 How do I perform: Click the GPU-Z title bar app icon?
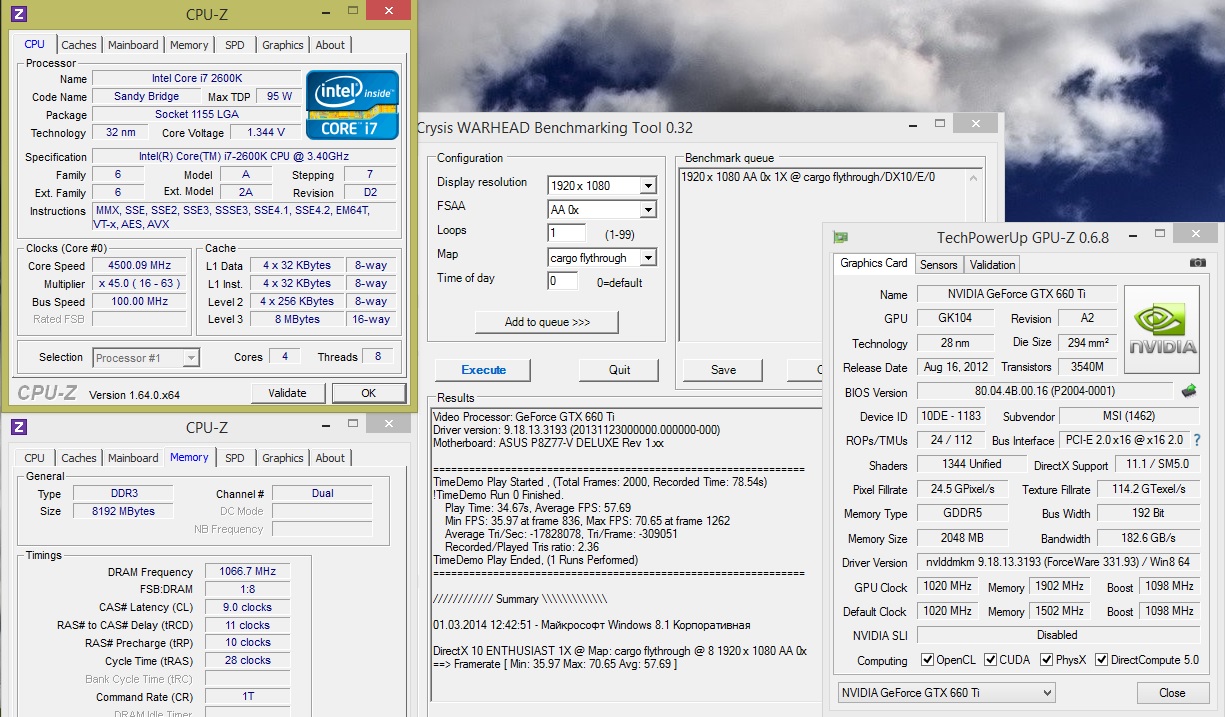coord(841,237)
